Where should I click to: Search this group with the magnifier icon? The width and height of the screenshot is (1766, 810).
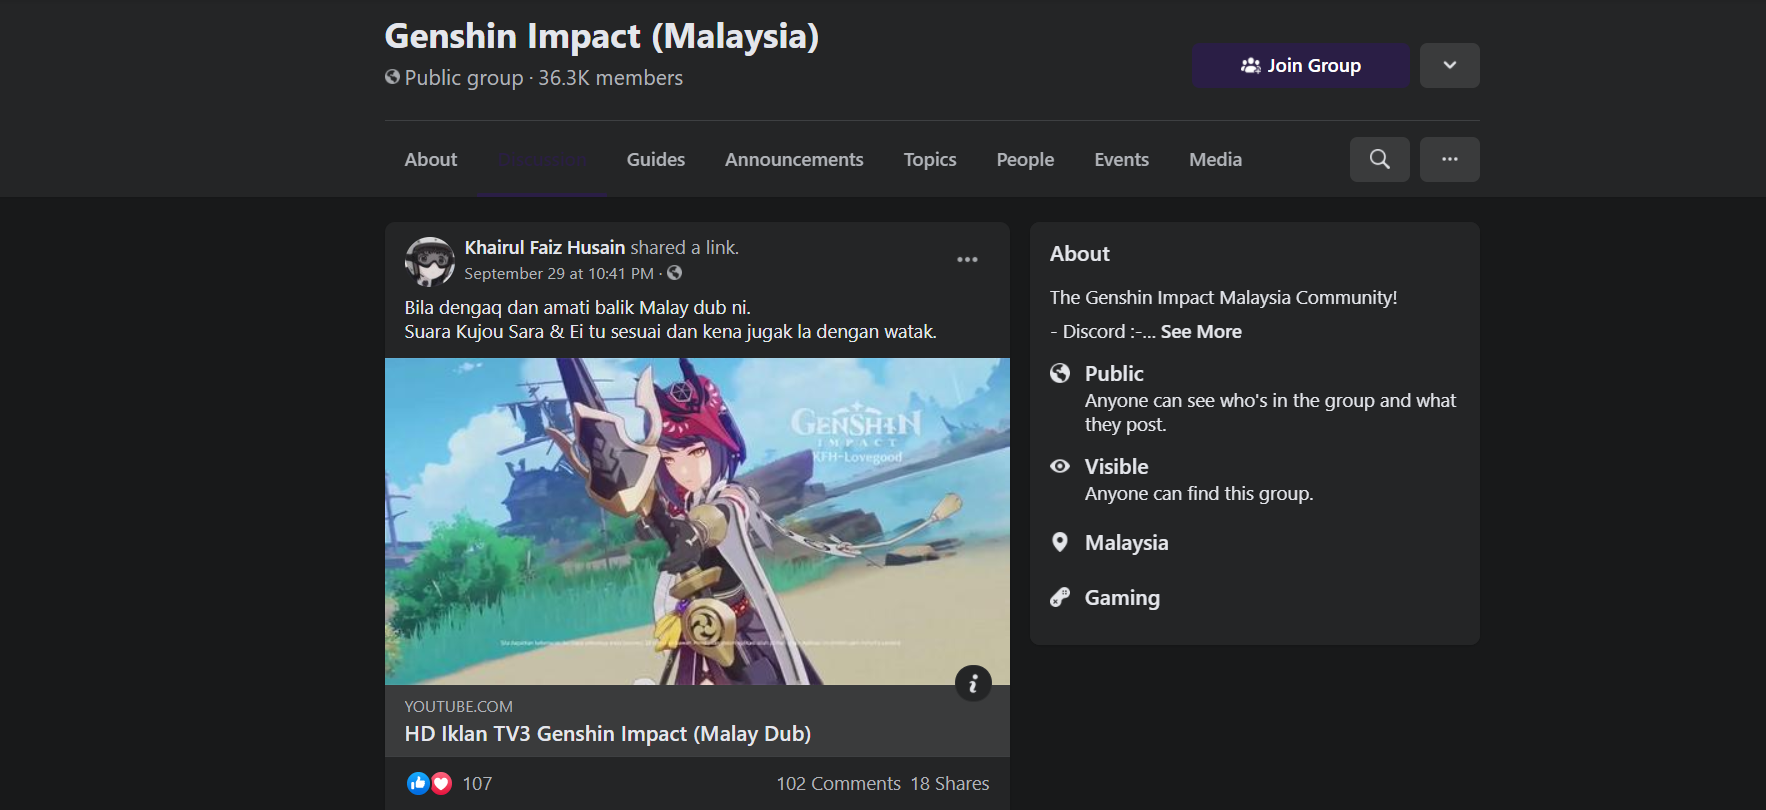(1379, 160)
